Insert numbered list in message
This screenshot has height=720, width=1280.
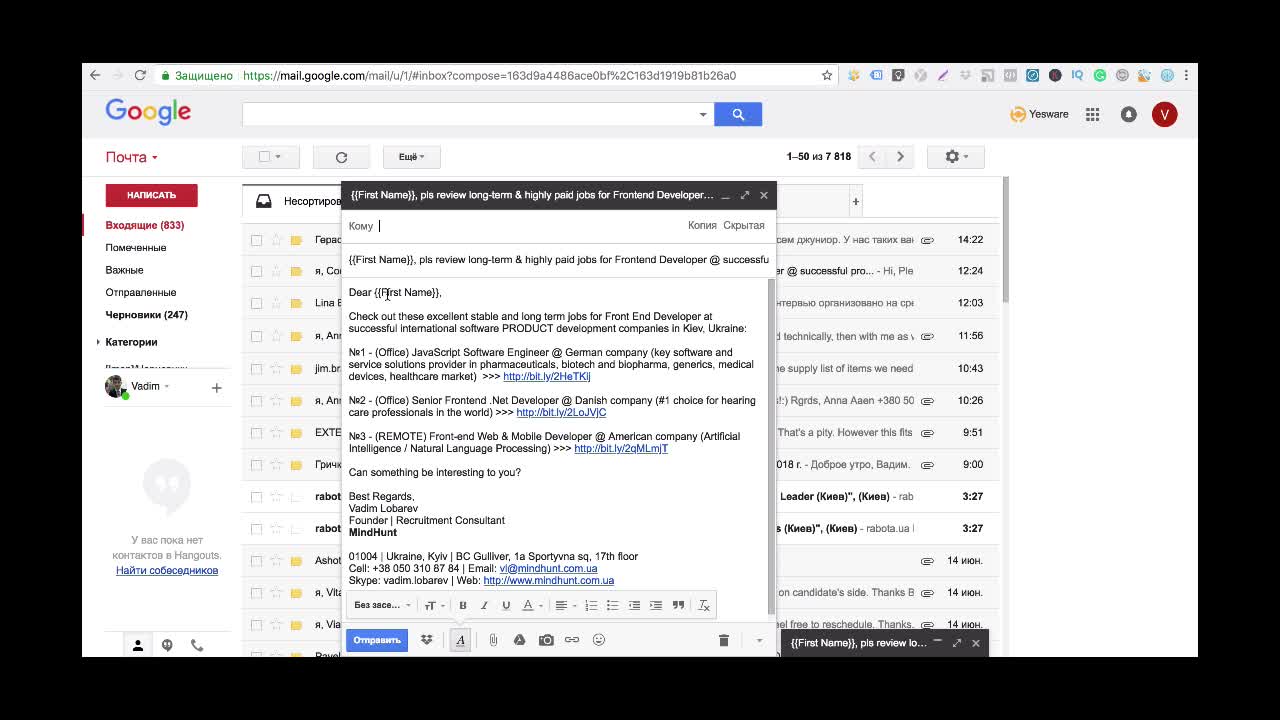pyautogui.click(x=591, y=605)
